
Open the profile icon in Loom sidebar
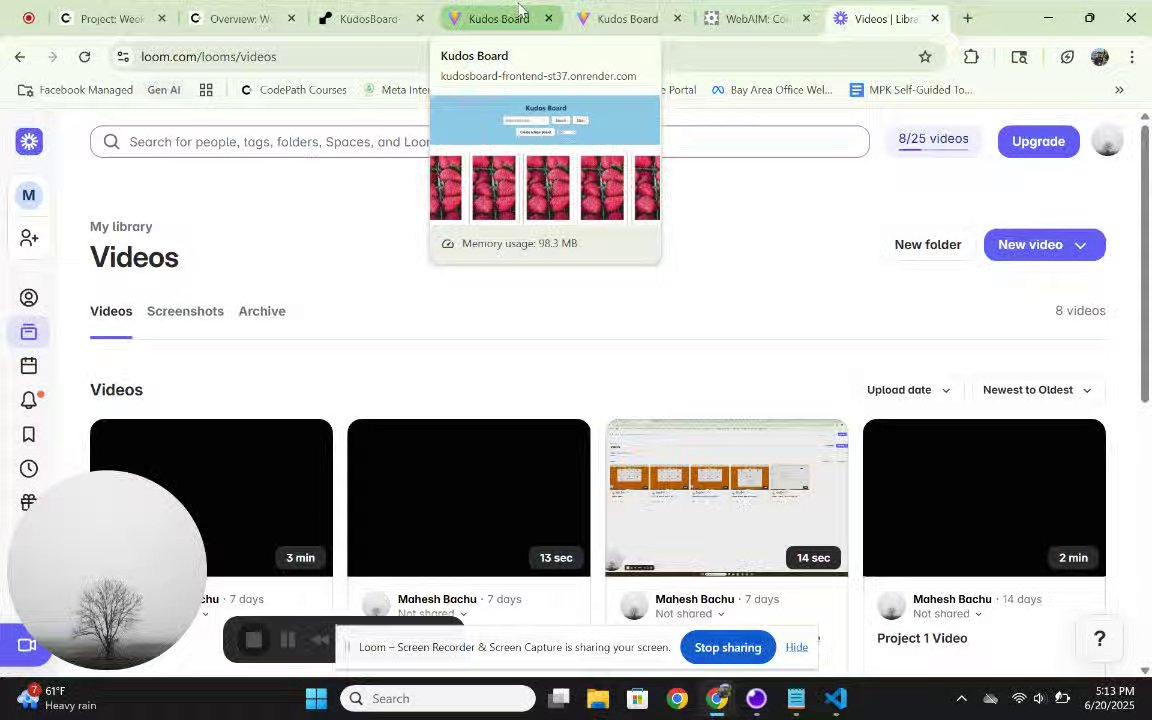point(29,298)
